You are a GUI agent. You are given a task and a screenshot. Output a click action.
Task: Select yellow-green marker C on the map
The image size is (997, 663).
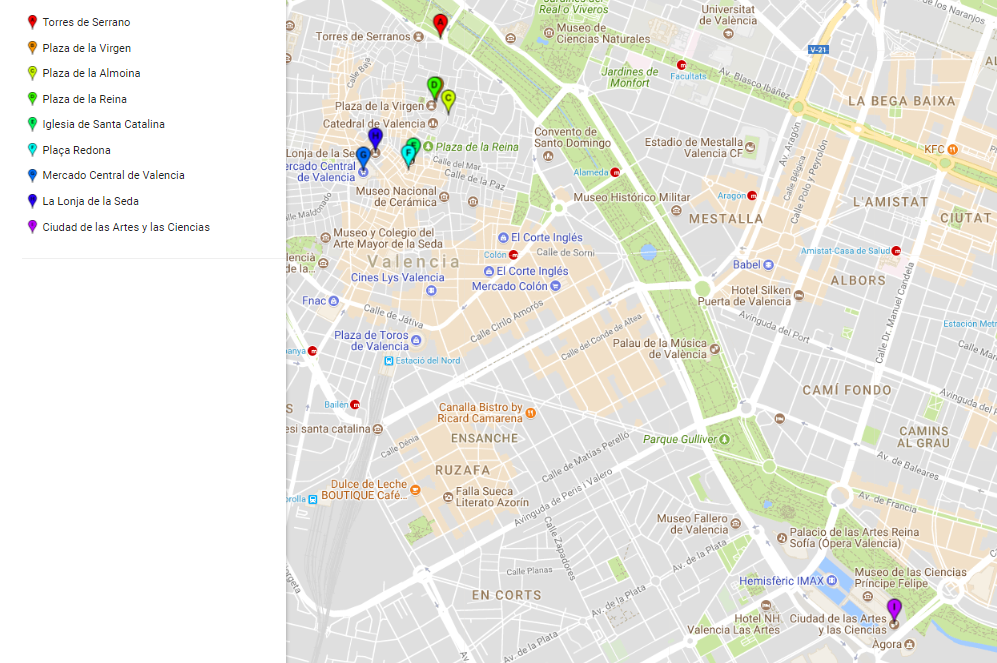pos(449,100)
